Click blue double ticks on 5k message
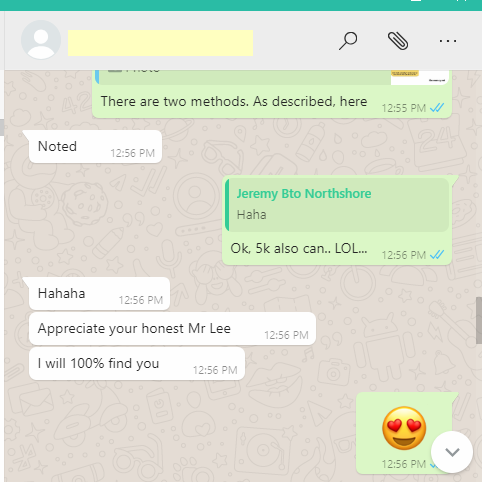This screenshot has height=482, width=482. [x=437, y=255]
